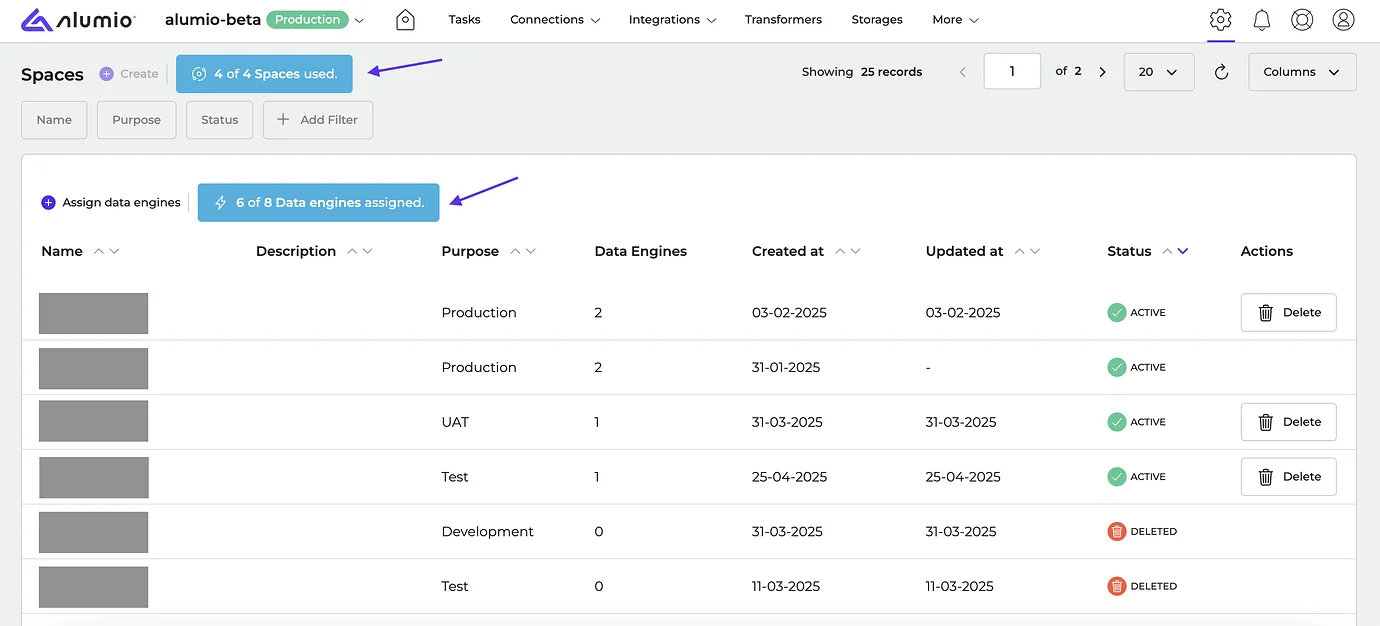Sort Created at ascending
This screenshot has height=626, width=1380.
point(839,251)
